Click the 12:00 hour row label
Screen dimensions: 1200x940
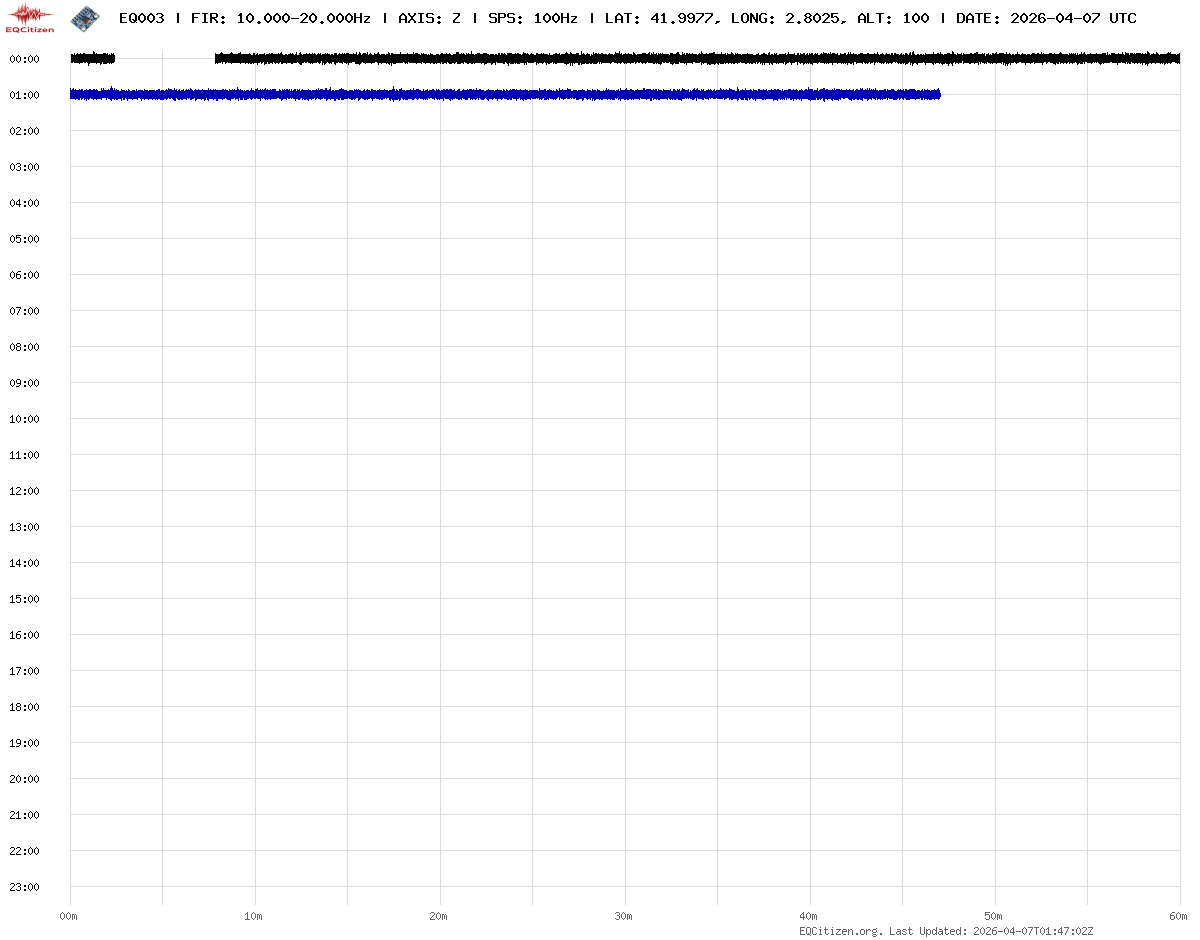tap(24, 491)
